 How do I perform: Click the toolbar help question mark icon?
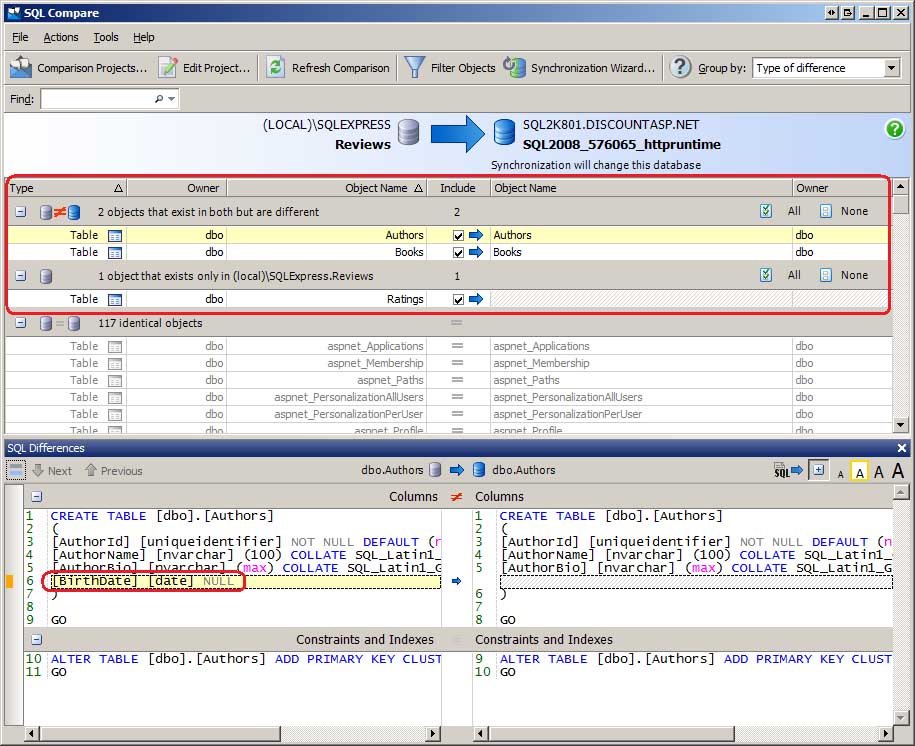tap(680, 67)
